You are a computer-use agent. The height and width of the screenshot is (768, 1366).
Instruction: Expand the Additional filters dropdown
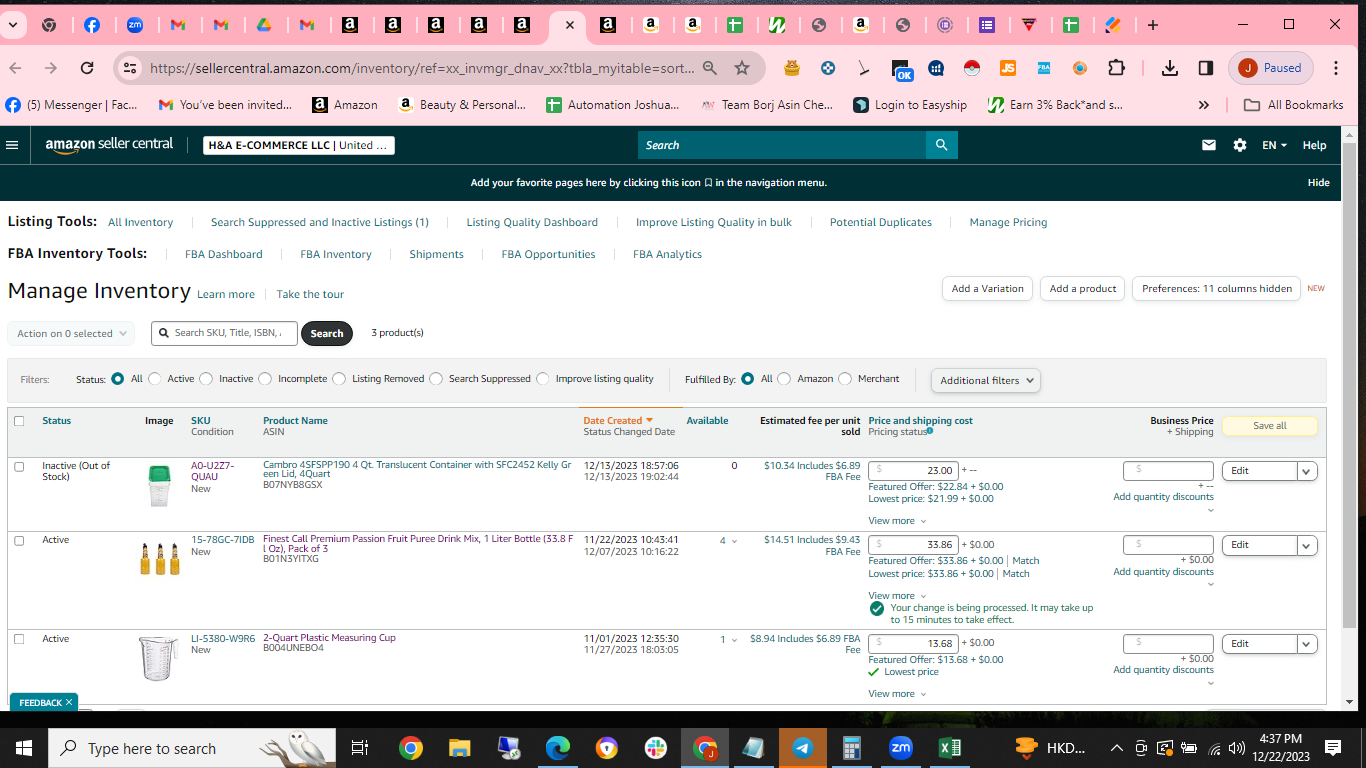click(x=986, y=380)
